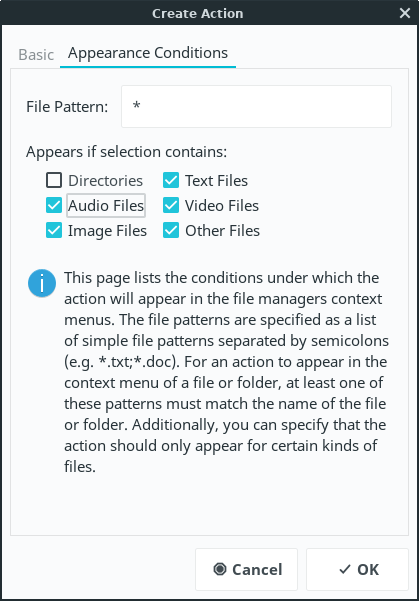The image size is (419, 601).
Task: Close the Create Action dialog
Action: [405, 13]
